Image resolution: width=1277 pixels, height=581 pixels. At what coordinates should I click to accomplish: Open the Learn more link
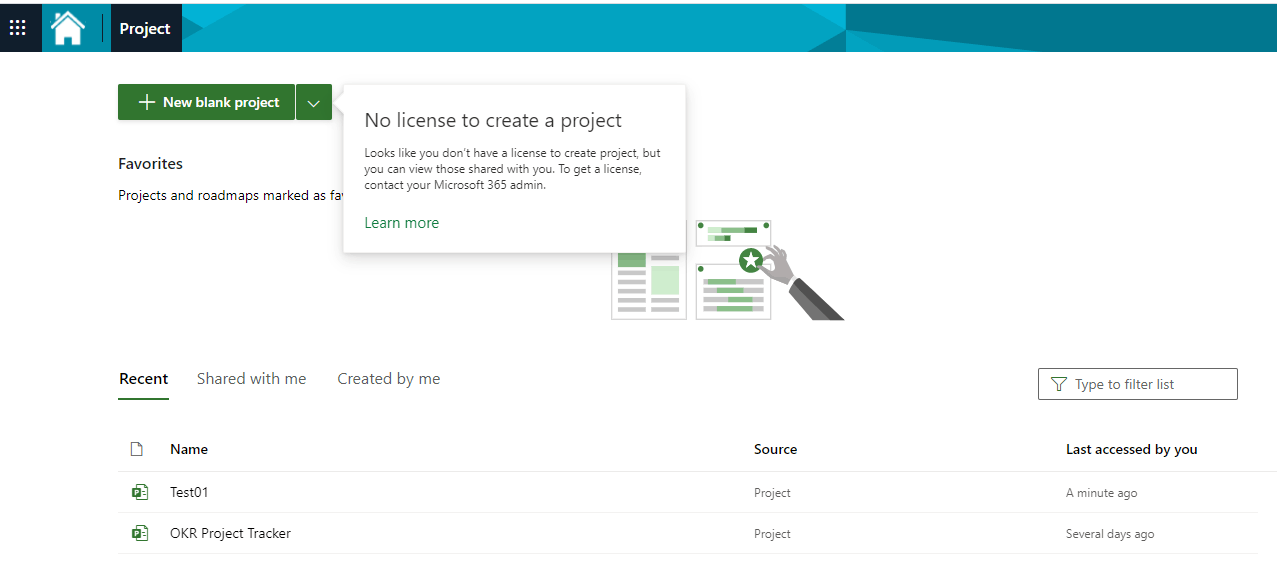pos(401,223)
